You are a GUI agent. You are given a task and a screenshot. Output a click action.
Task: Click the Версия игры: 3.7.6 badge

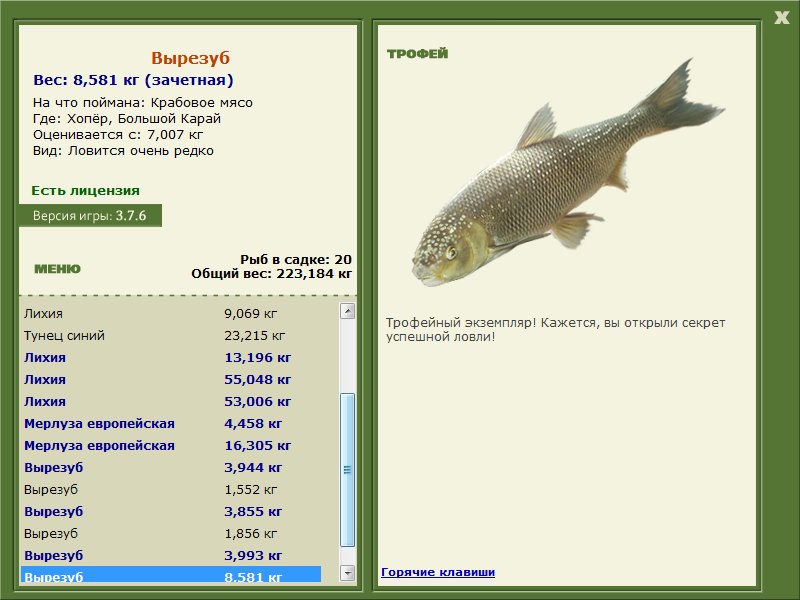click(90, 215)
